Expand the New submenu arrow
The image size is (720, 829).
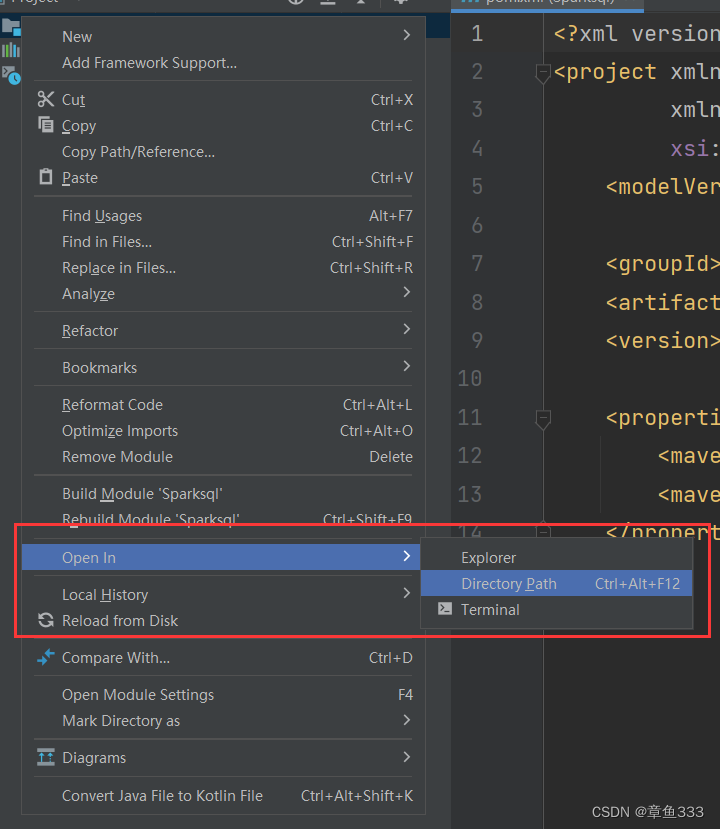click(407, 35)
